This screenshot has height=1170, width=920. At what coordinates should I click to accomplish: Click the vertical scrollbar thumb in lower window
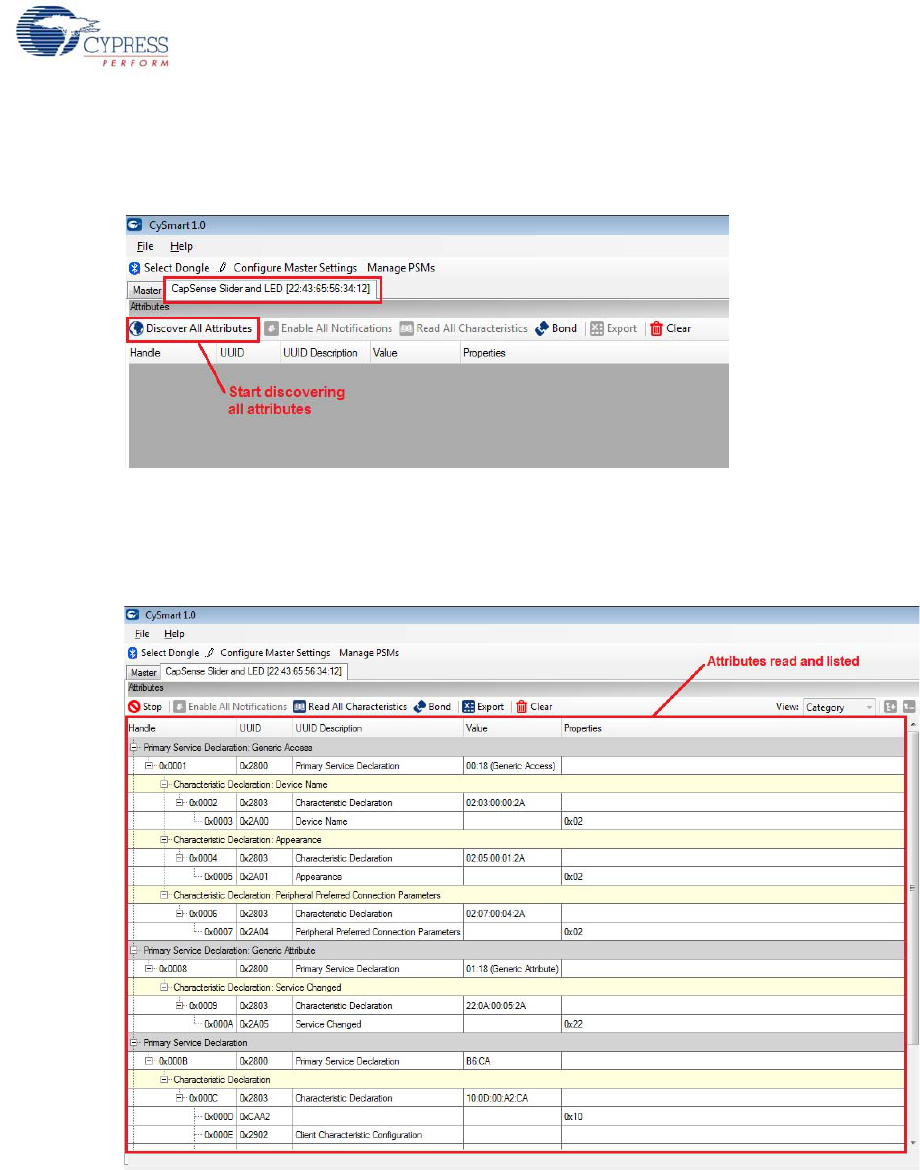[x=913, y=888]
